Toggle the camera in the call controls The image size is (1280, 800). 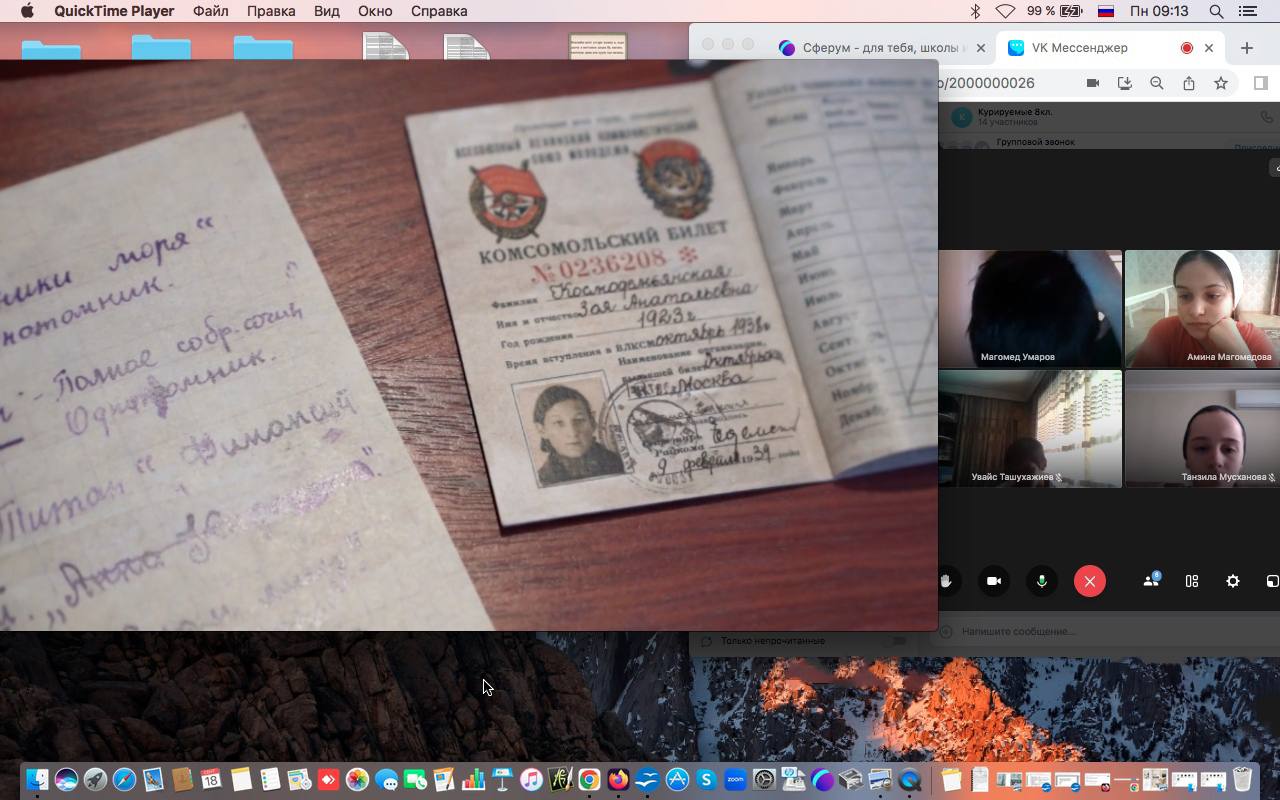(994, 581)
